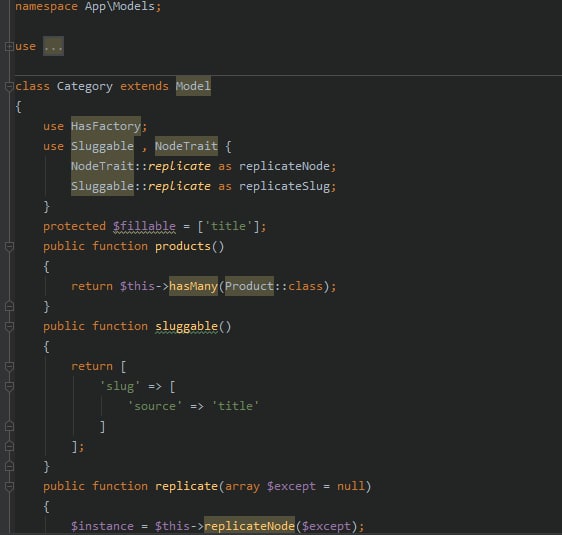Click NodeTrait before '::replicate as replicateNode'
This screenshot has width=562, height=535.
(102, 166)
